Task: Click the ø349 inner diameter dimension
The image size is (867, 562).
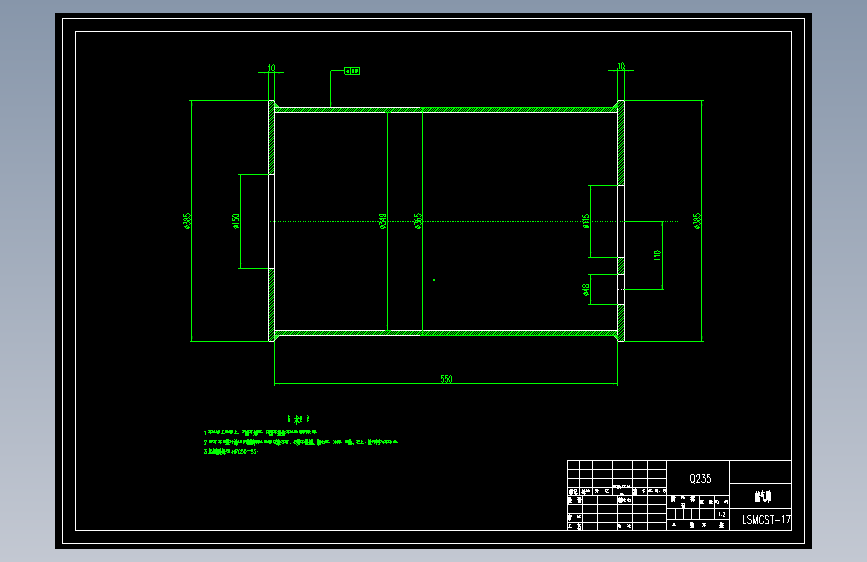Action: (383, 221)
